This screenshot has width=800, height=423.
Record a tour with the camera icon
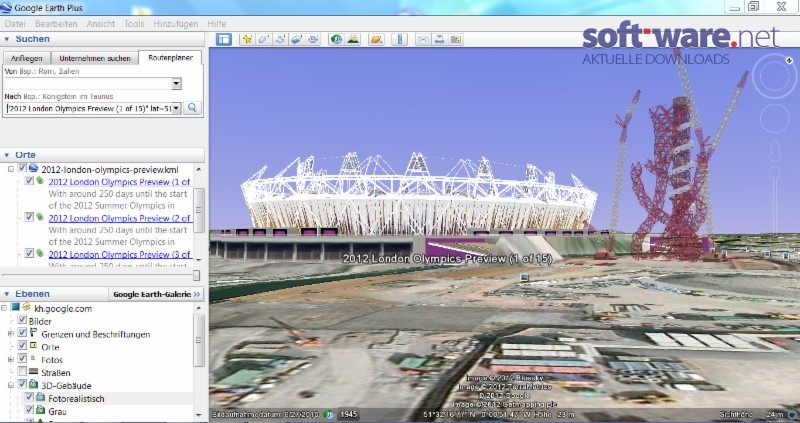click(x=313, y=39)
